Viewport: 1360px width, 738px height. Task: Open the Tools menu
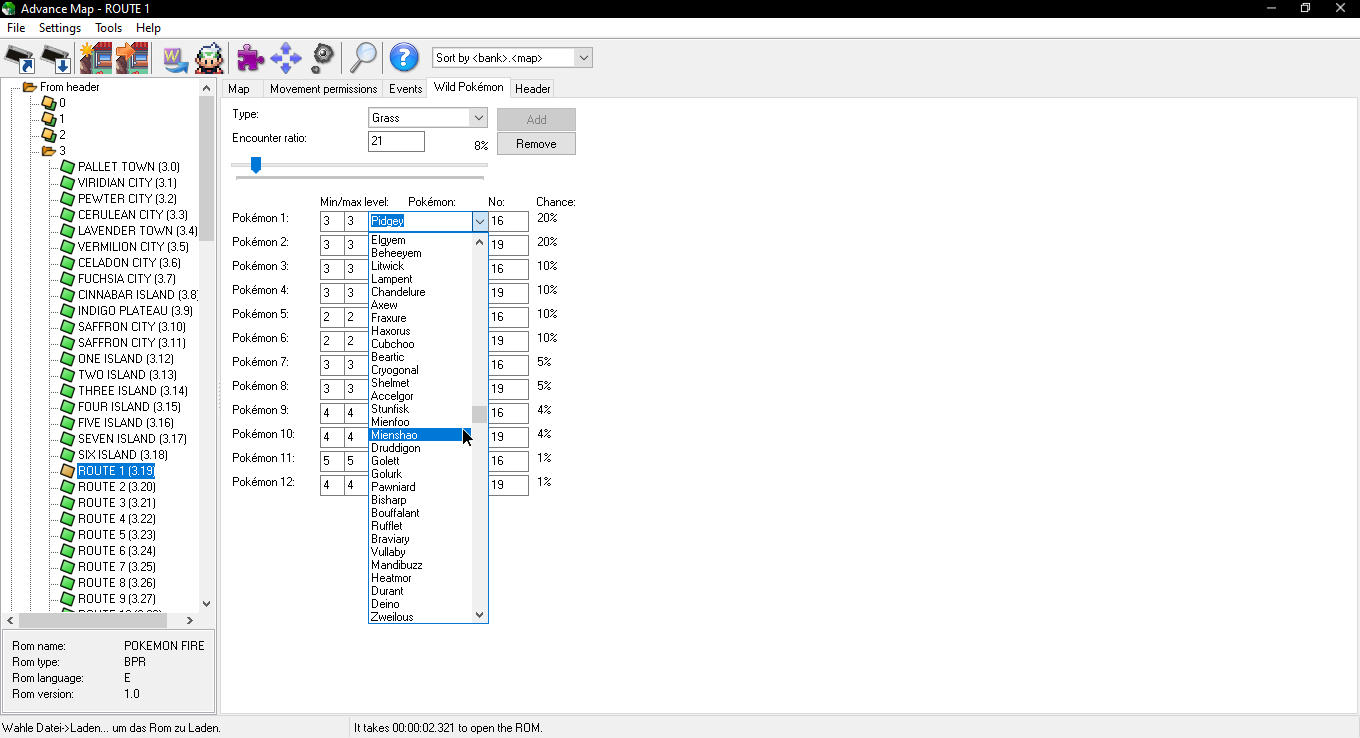tap(109, 28)
